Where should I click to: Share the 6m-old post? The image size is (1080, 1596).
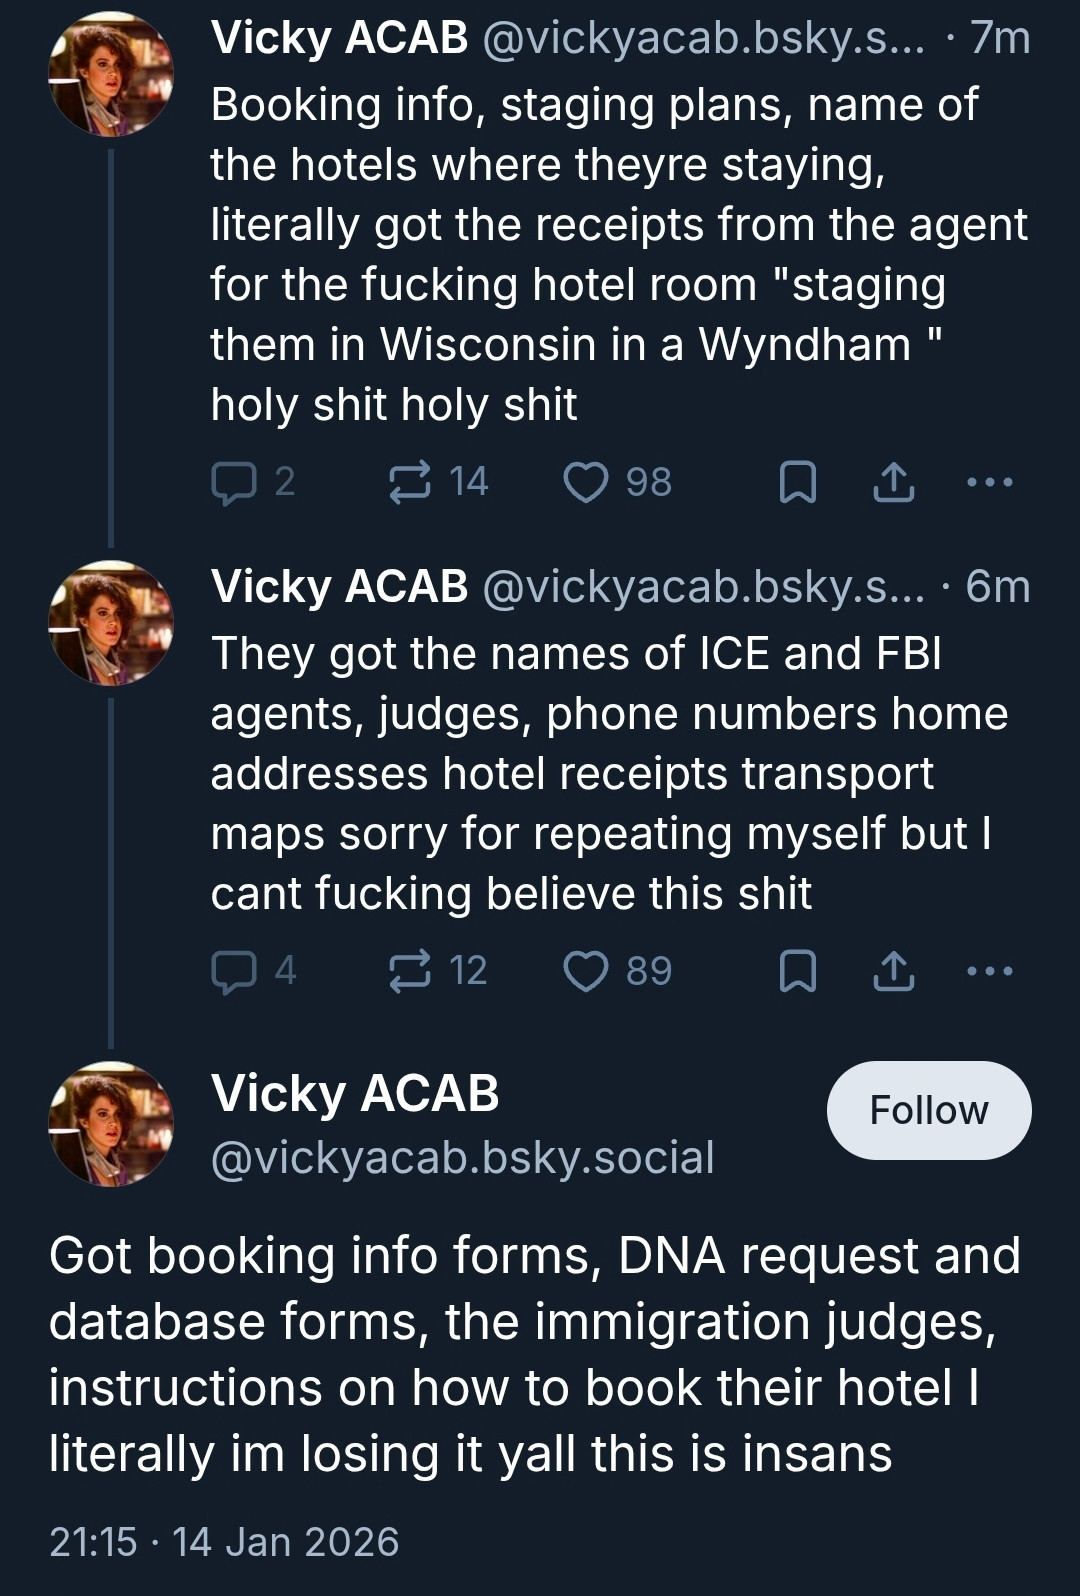893,971
